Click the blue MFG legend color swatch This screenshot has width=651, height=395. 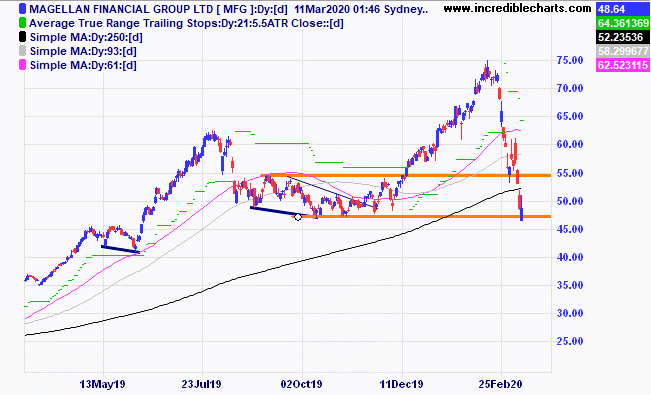click(22, 9)
